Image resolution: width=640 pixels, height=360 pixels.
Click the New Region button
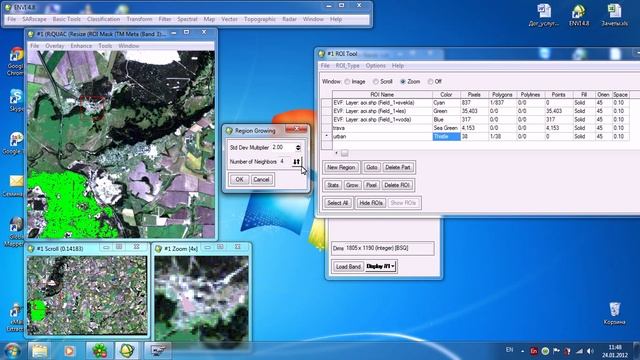click(341, 167)
